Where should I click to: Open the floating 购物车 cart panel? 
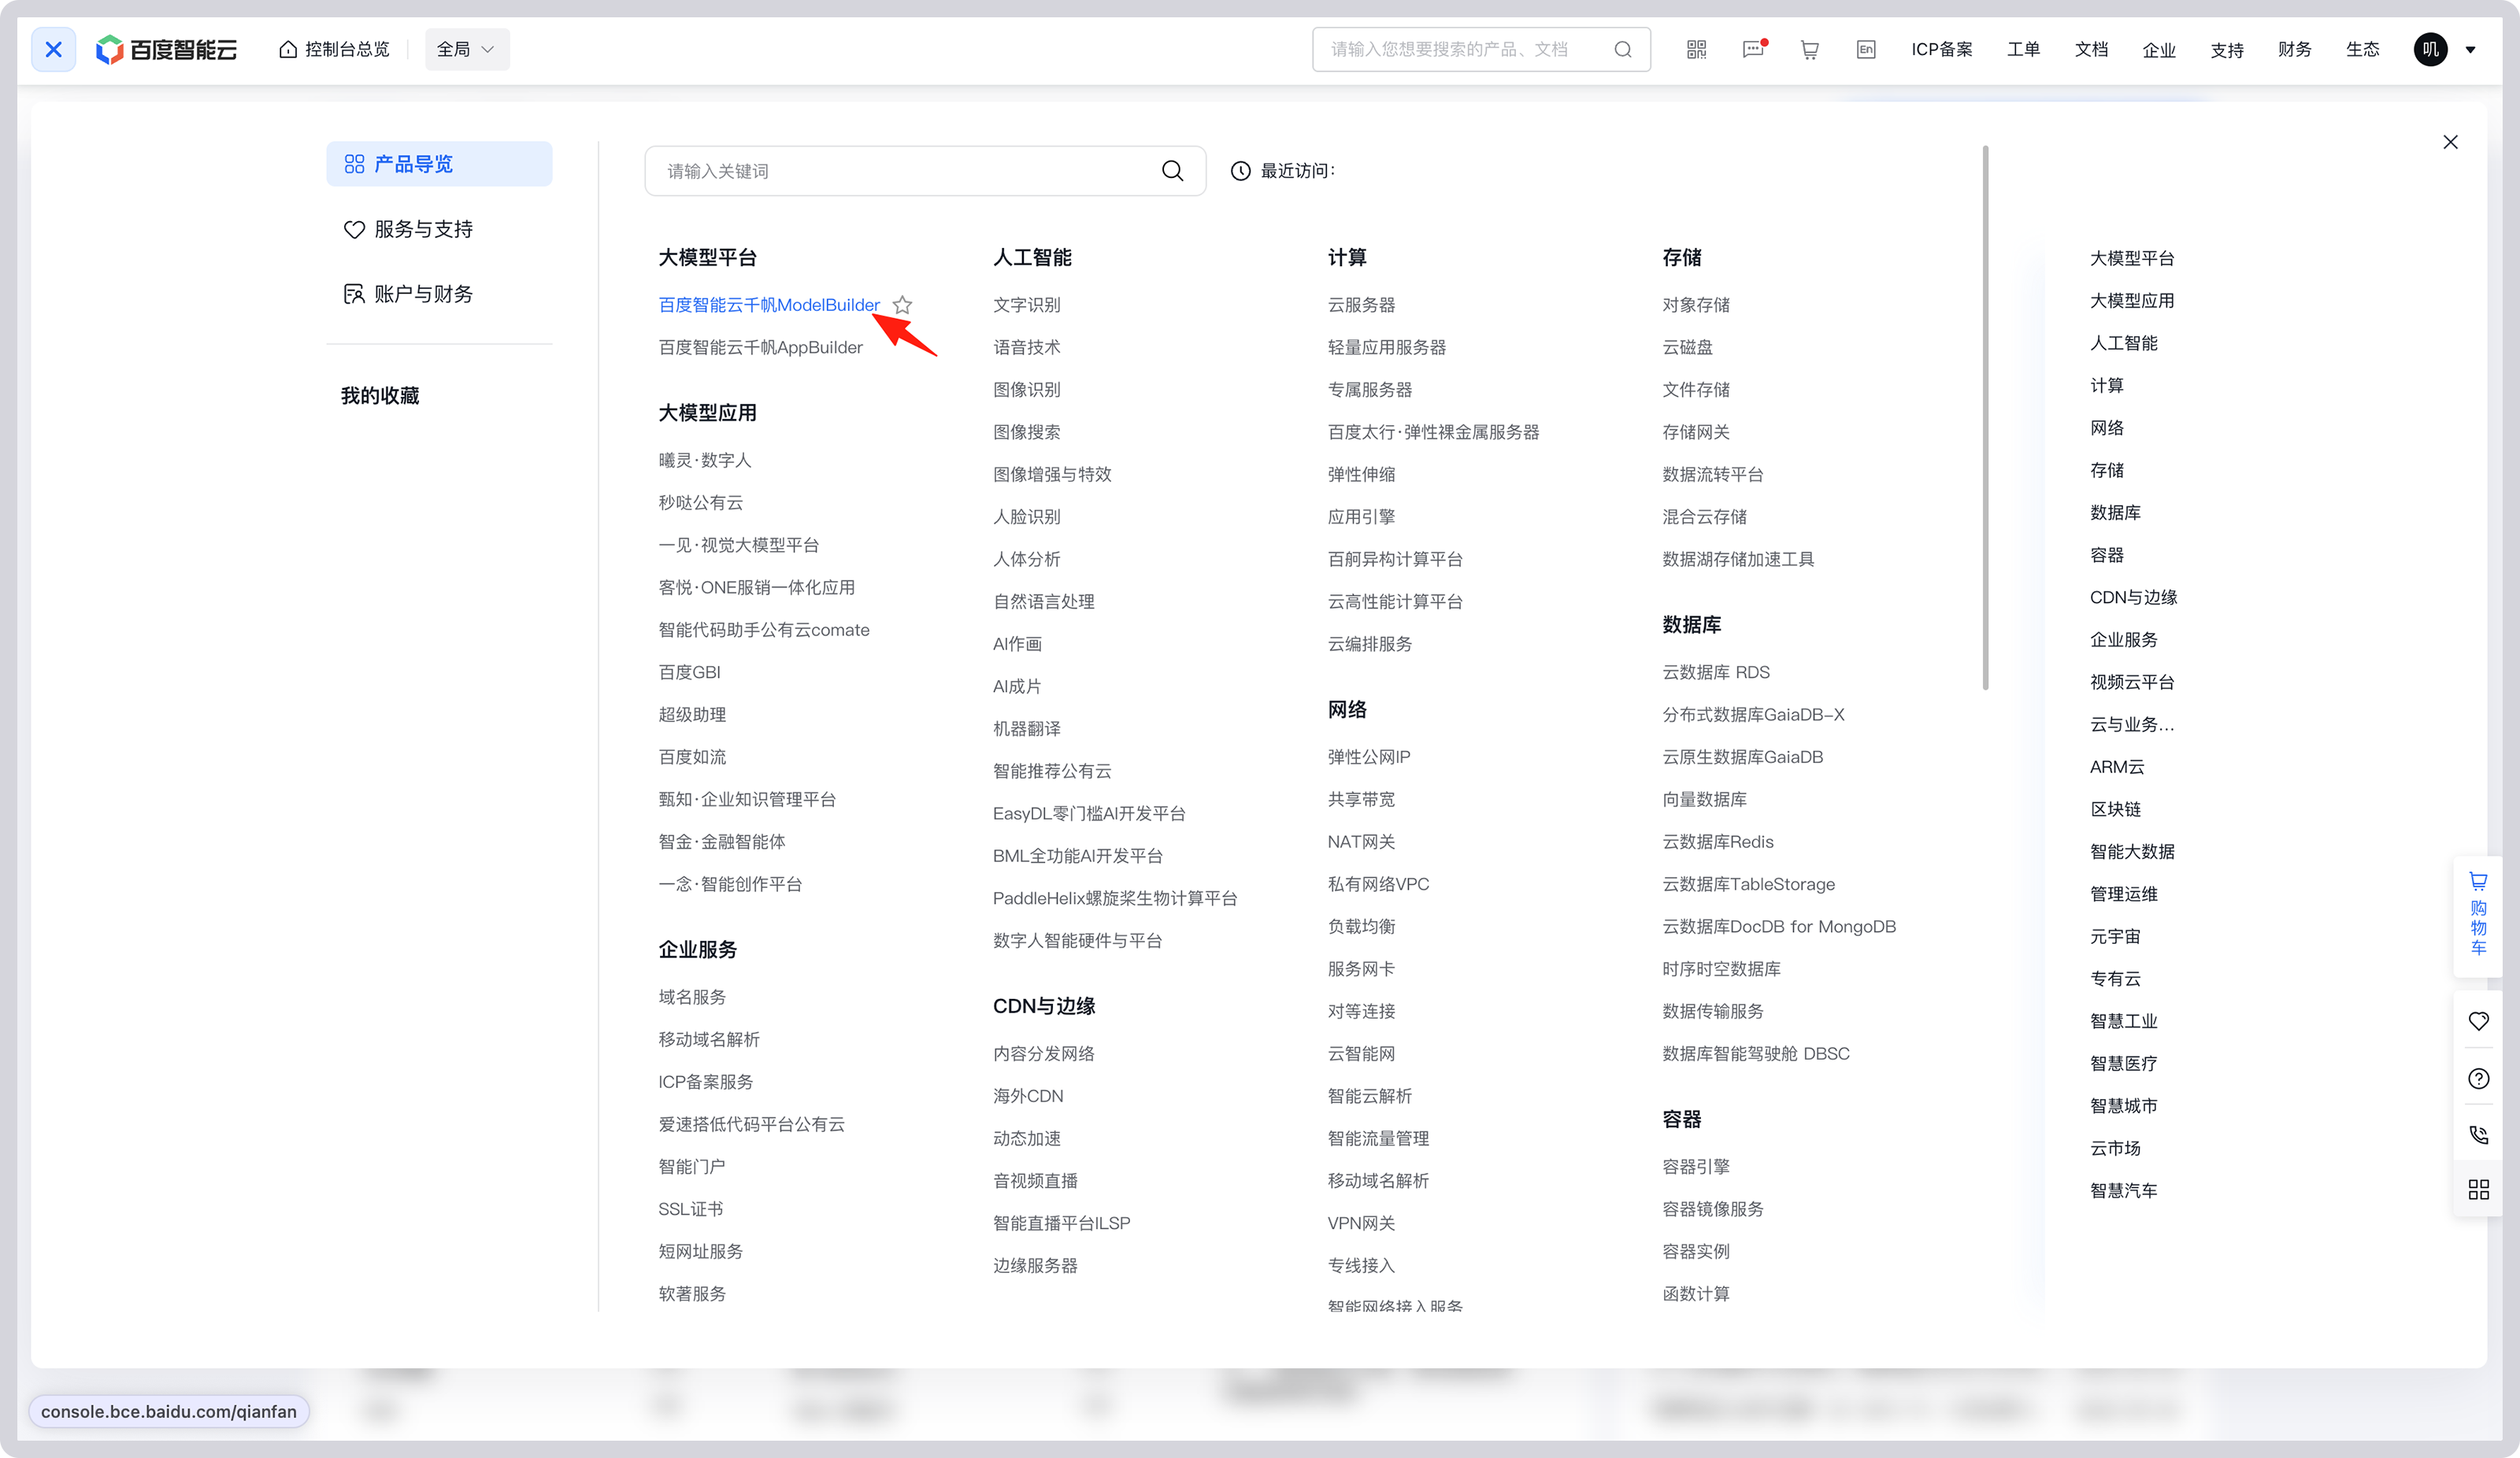pos(2478,915)
